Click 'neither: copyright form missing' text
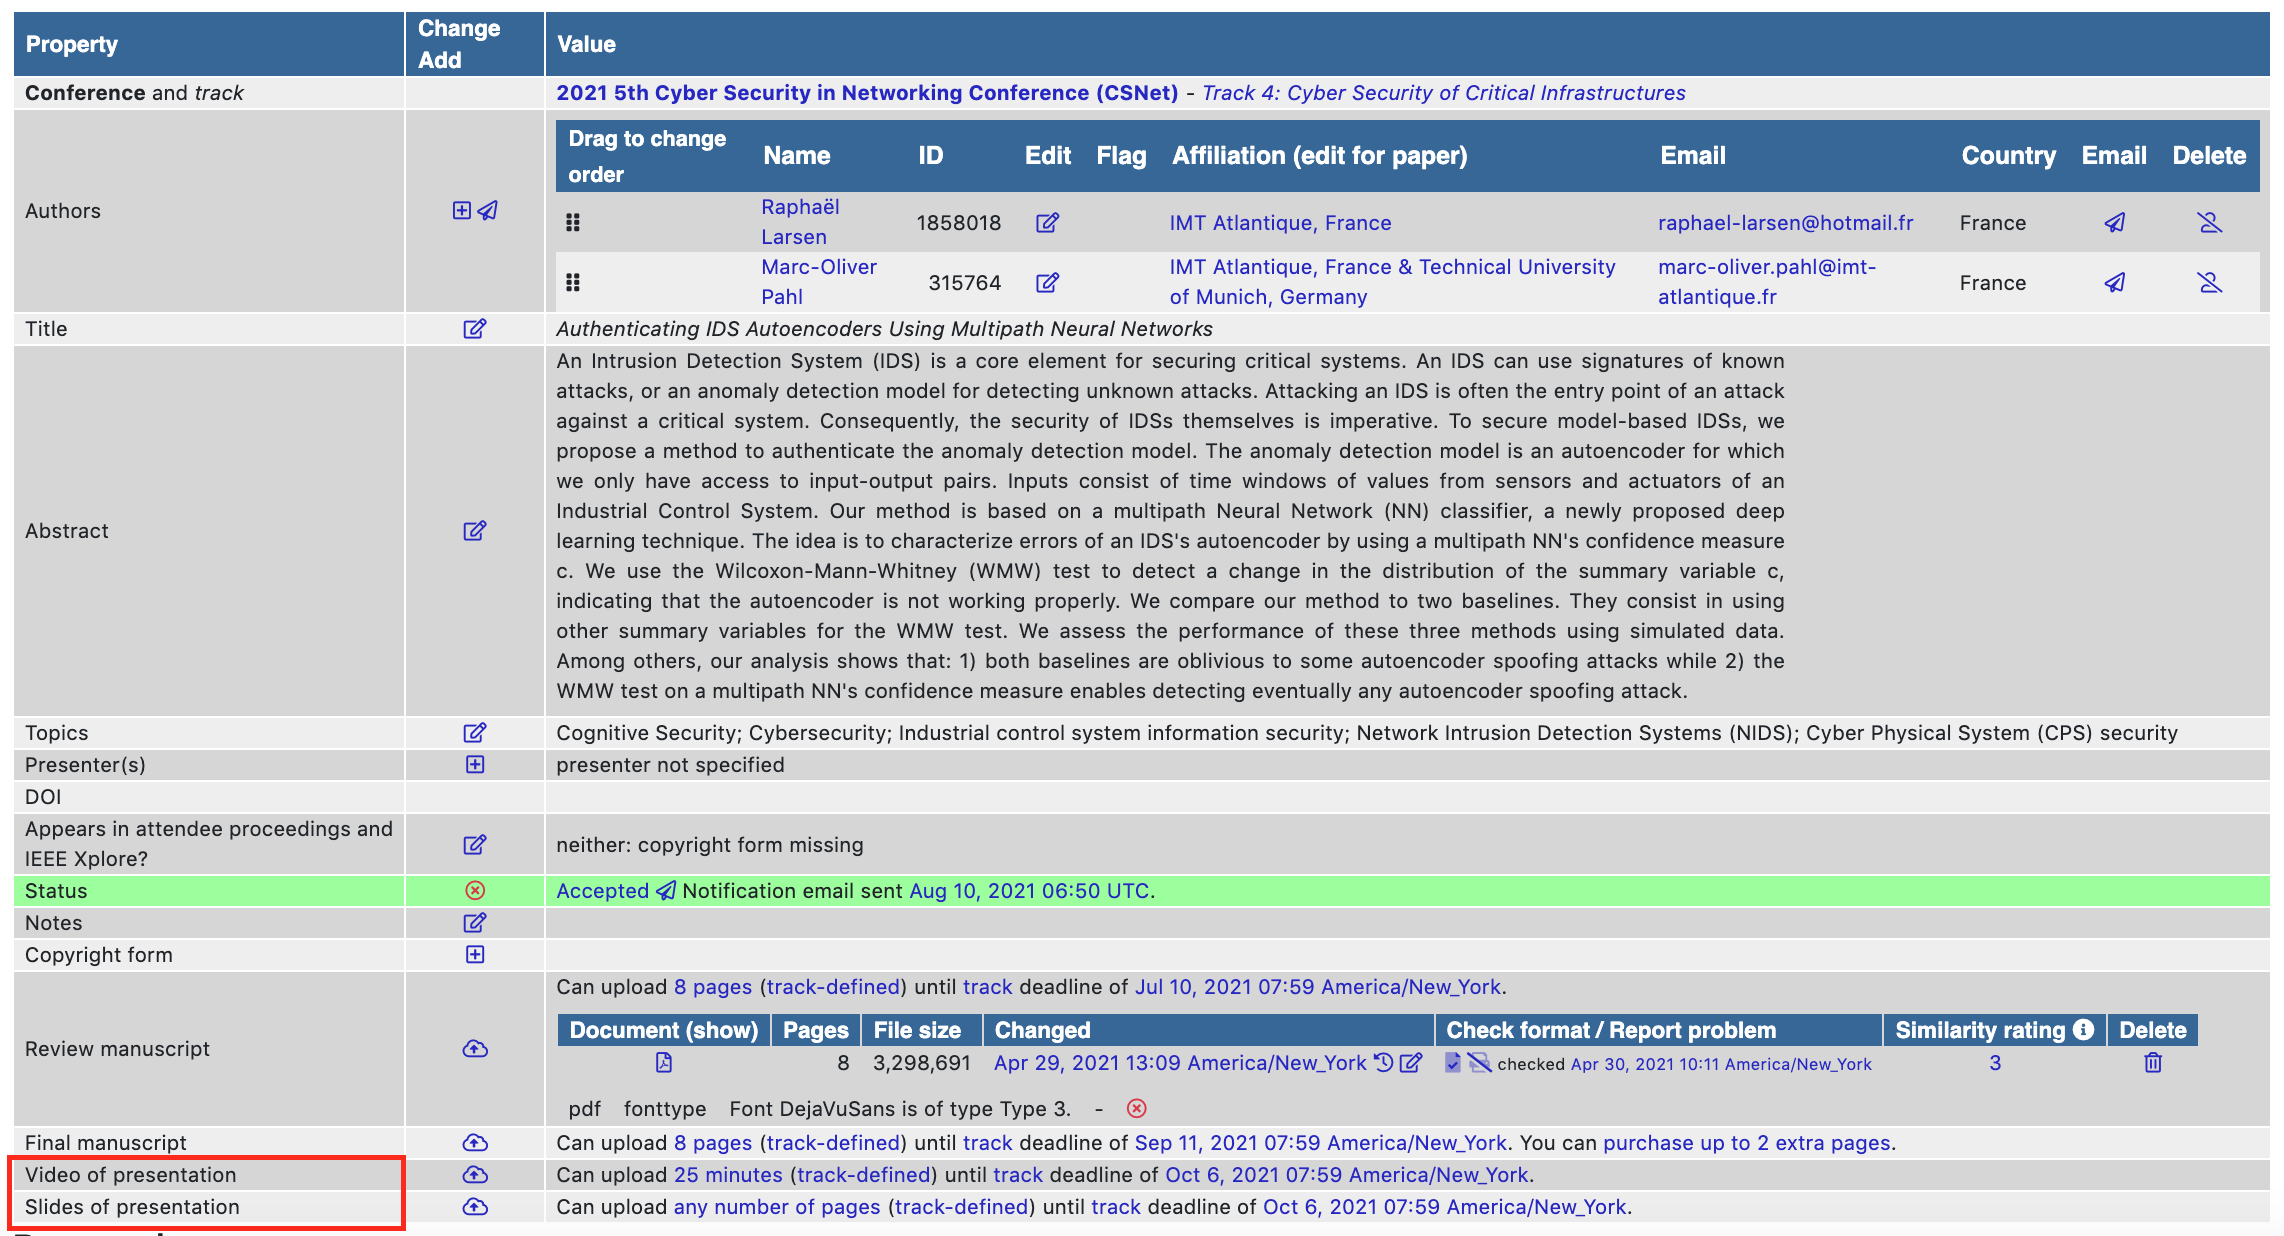 [709, 844]
